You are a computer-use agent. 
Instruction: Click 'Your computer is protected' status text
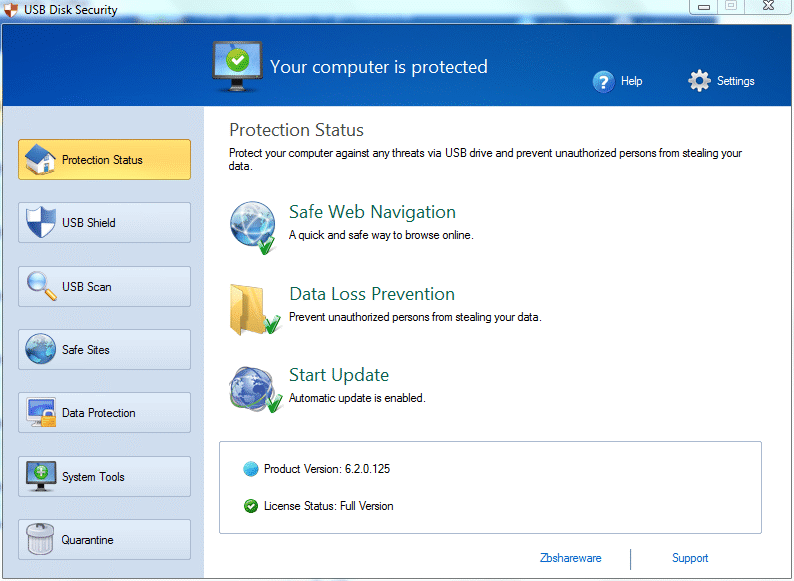click(x=379, y=66)
